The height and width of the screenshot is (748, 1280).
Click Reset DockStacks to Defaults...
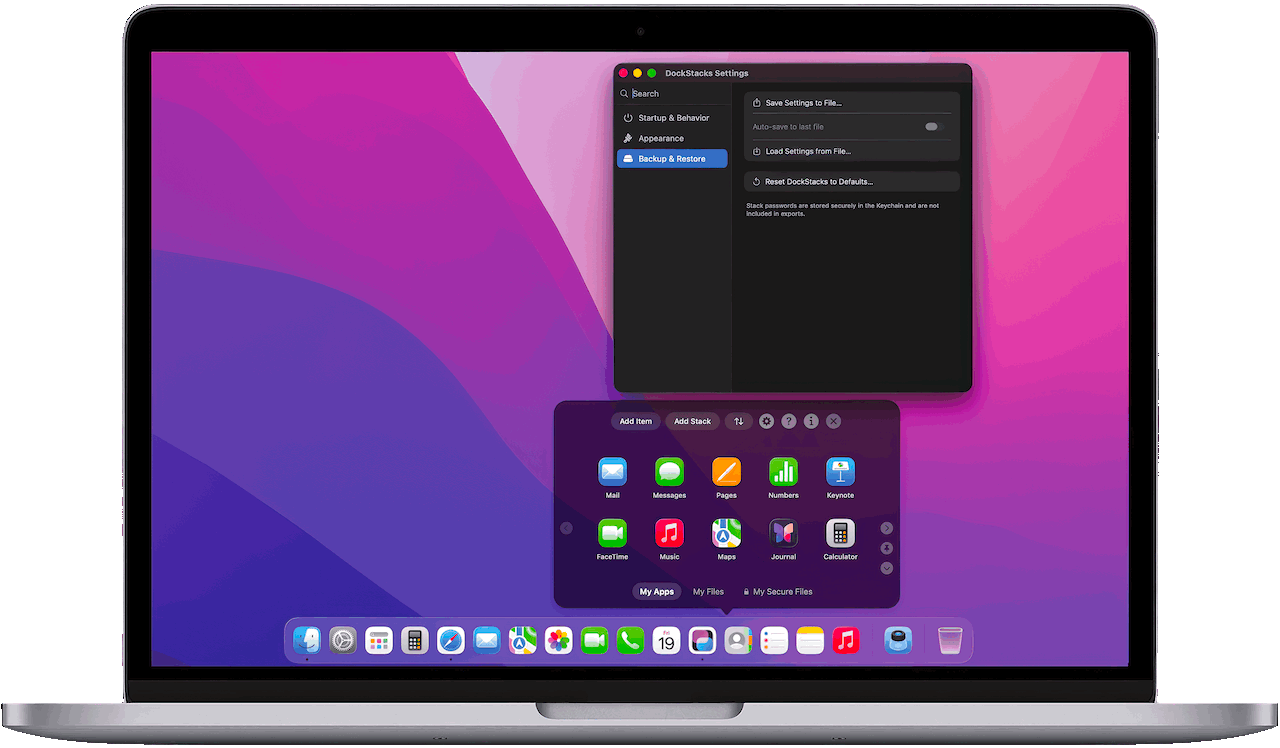point(852,182)
